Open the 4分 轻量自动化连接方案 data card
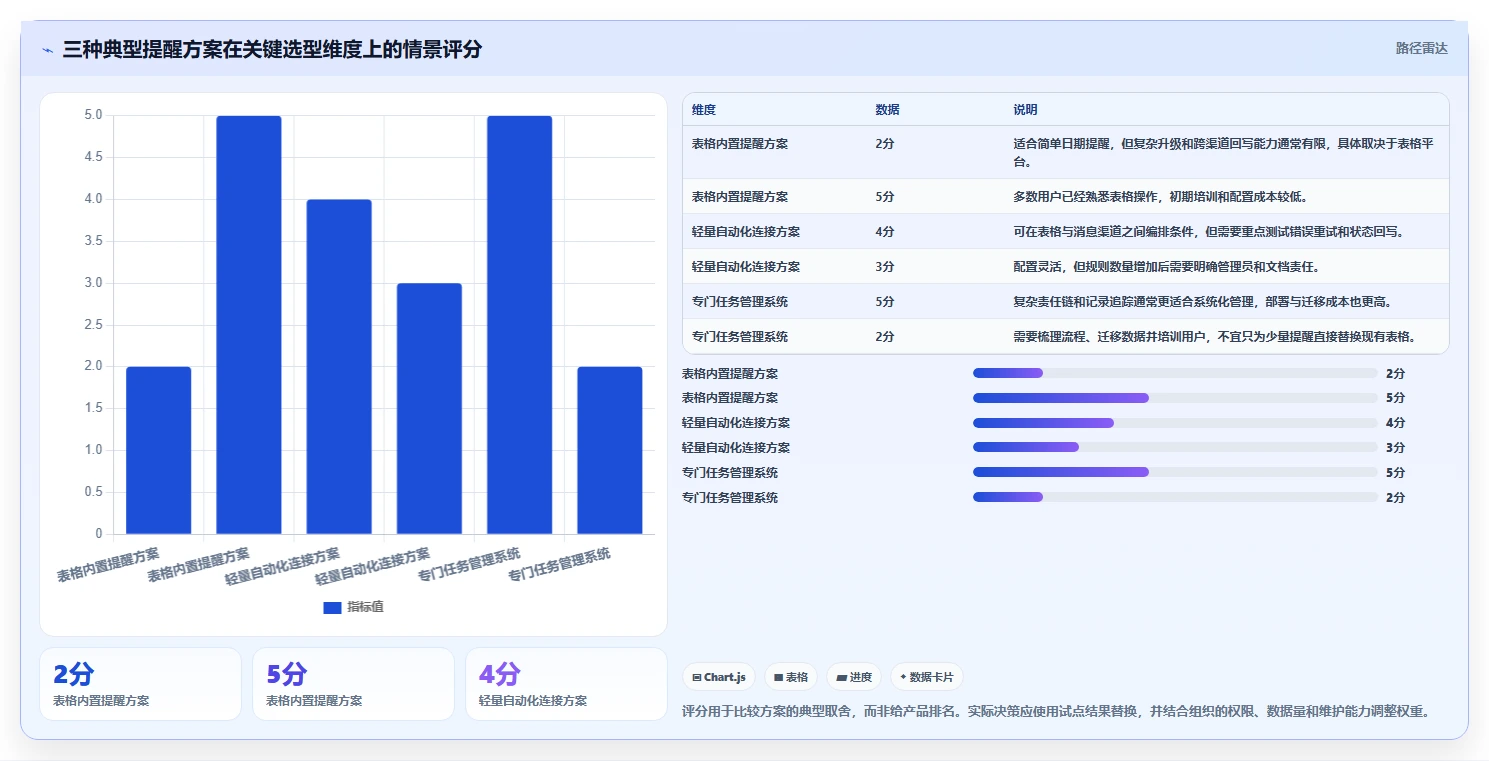This screenshot has height=761, width=1489. point(566,684)
